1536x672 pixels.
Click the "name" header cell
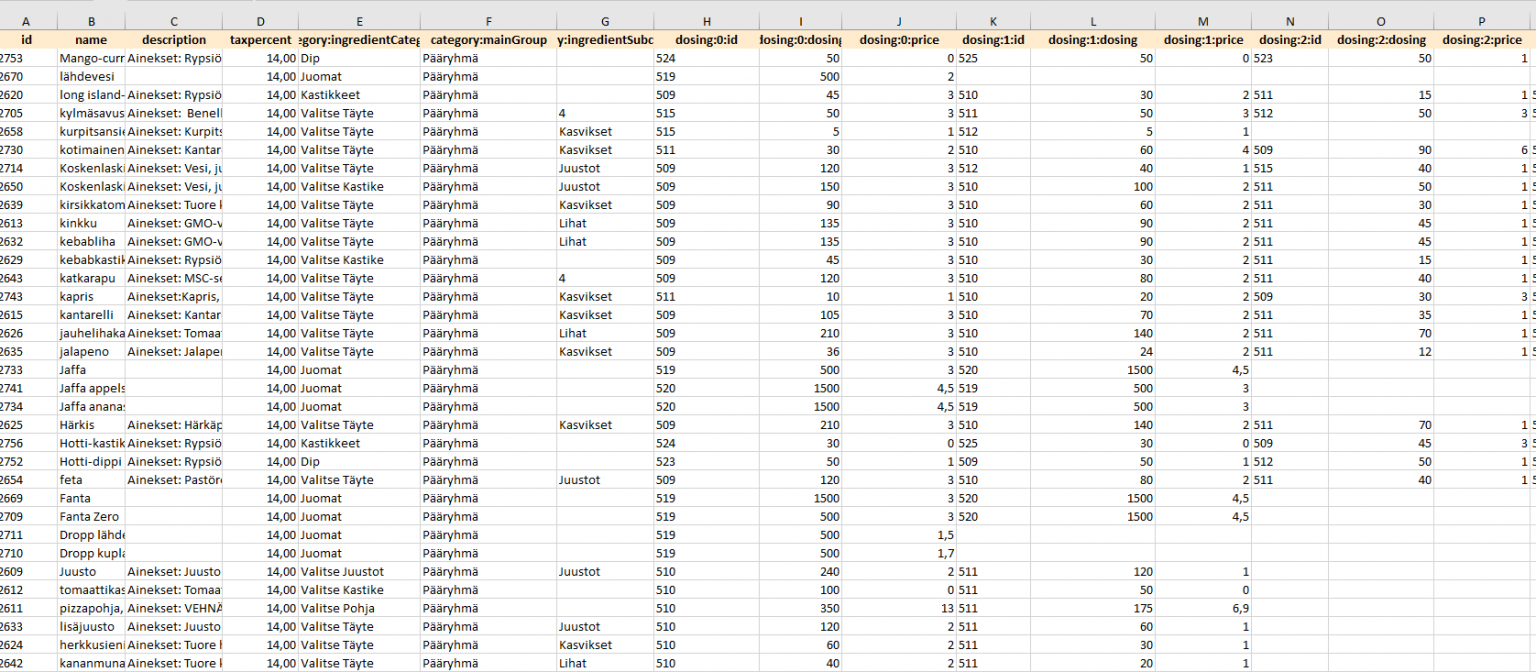(x=90, y=40)
